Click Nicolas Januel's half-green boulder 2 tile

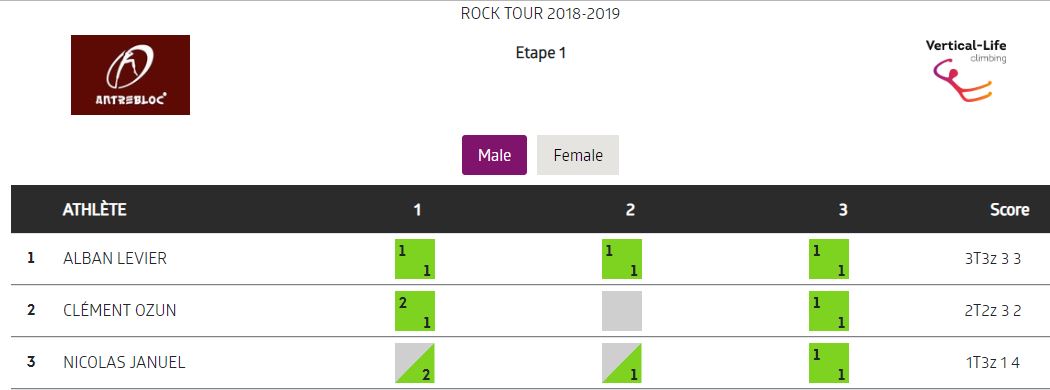pyautogui.click(x=621, y=363)
